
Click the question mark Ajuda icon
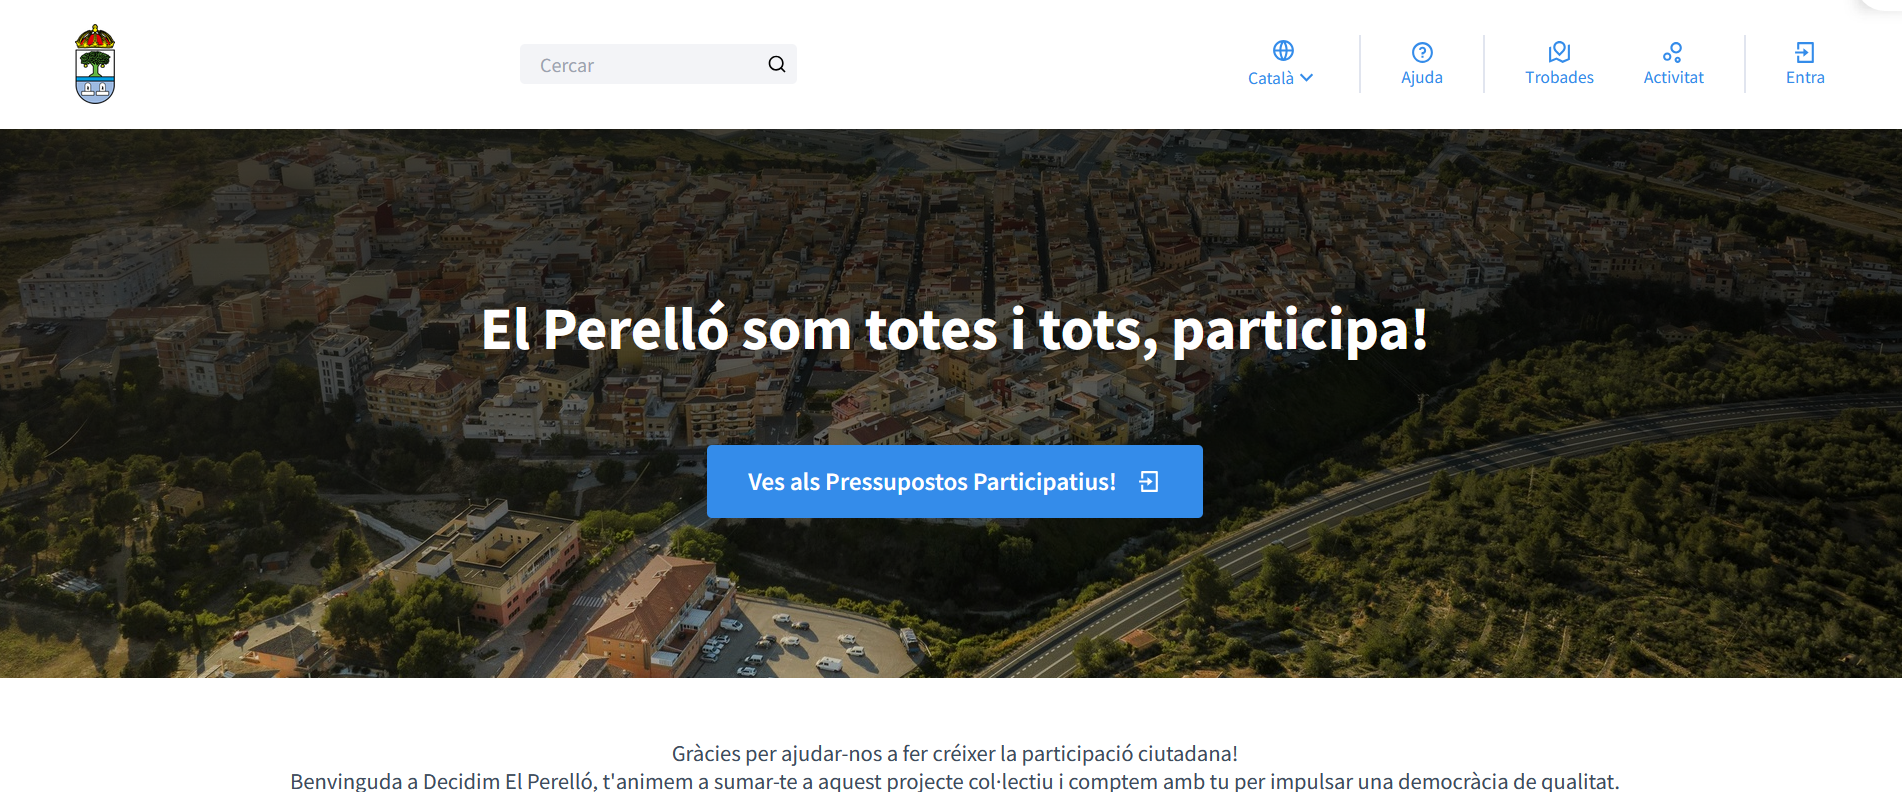tap(1422, 52)
